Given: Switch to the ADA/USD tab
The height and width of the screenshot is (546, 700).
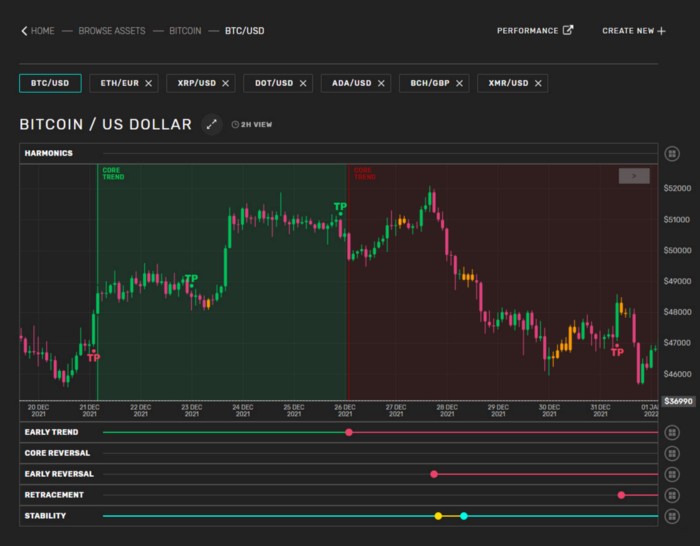Looking at the screenshot, I should point(351,83).
